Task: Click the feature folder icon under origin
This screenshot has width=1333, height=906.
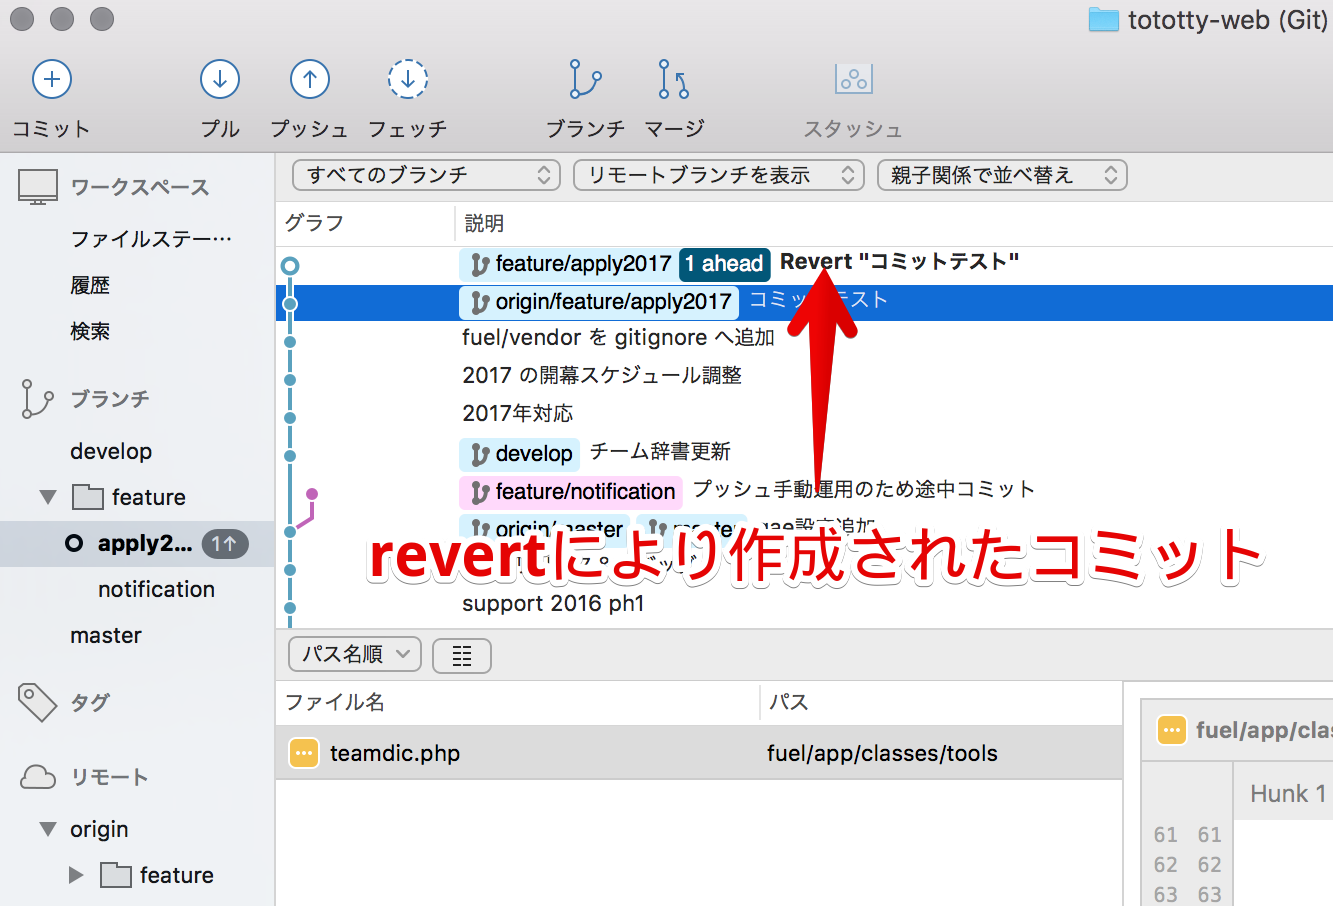Action: pos(116,875)
